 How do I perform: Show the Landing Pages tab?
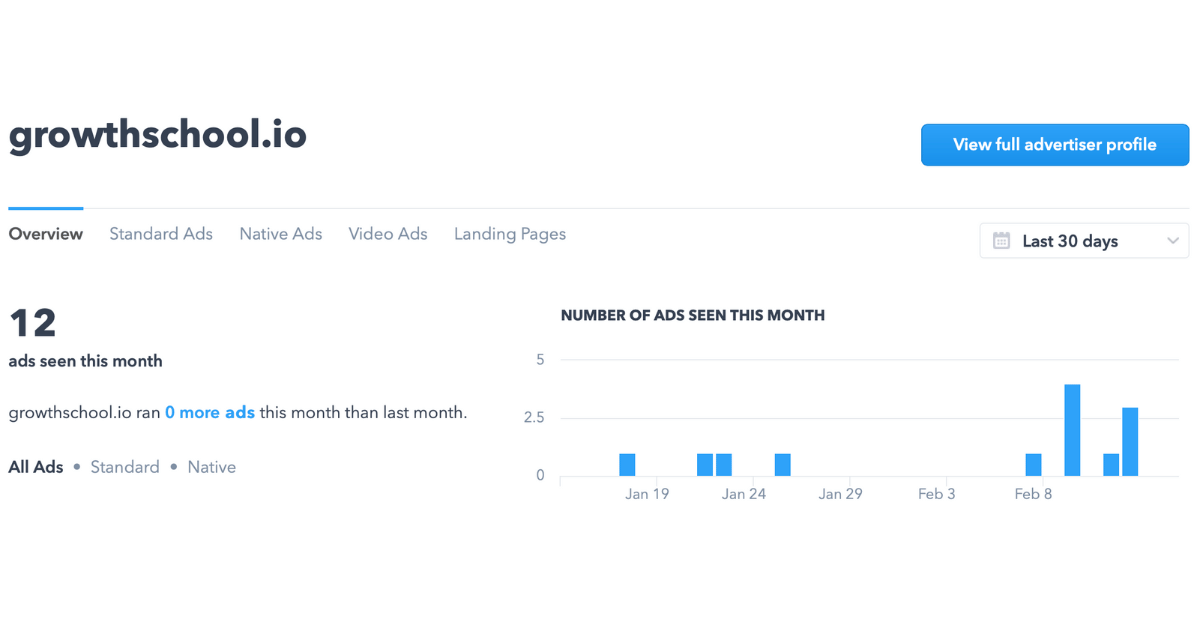point(510,234)
